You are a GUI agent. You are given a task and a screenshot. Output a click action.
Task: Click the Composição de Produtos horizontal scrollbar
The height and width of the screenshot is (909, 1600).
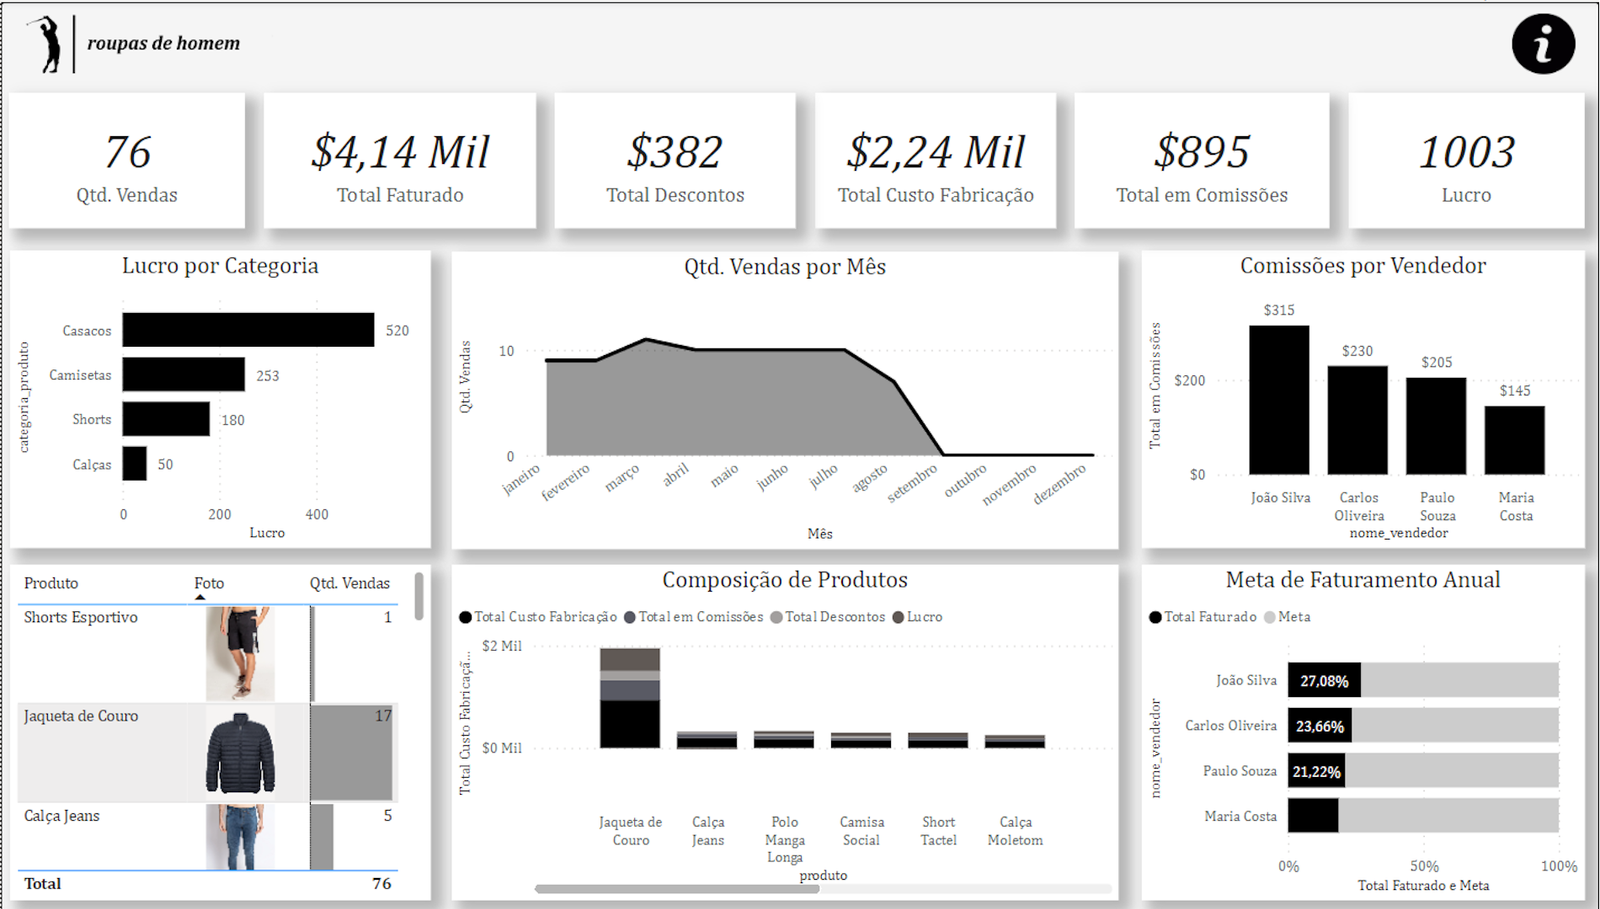(677, 888)
